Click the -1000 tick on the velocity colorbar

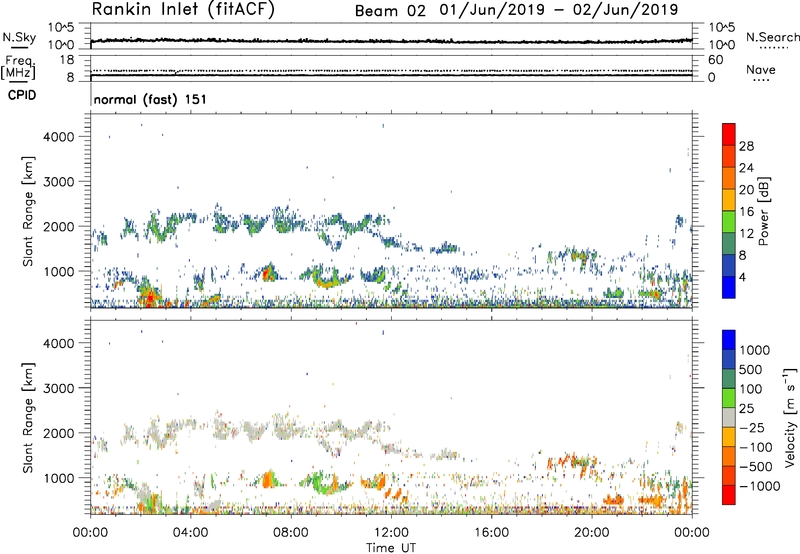tap(760, 486)
